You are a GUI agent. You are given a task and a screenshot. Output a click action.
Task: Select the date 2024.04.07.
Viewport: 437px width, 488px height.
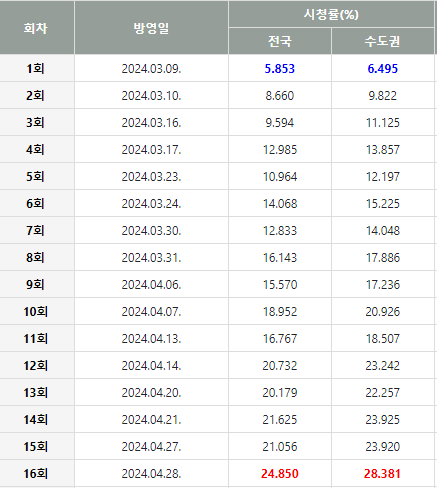(x=151, y=312)
